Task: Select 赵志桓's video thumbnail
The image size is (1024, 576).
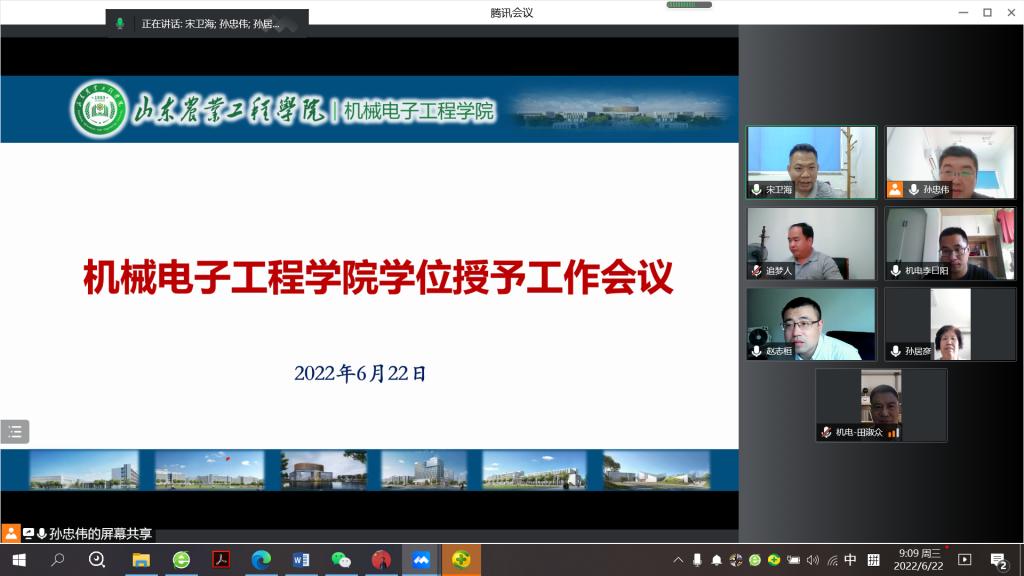Action: tap(811, 324)
